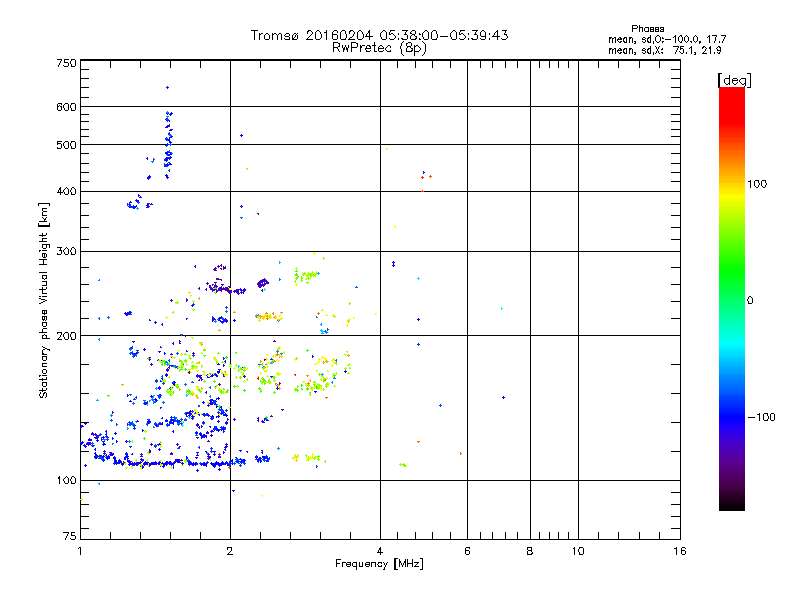Viewport: 800px width, 600px height.
Task: Click the y-axis tick label '75'
Action: click(x=70, y=536)
